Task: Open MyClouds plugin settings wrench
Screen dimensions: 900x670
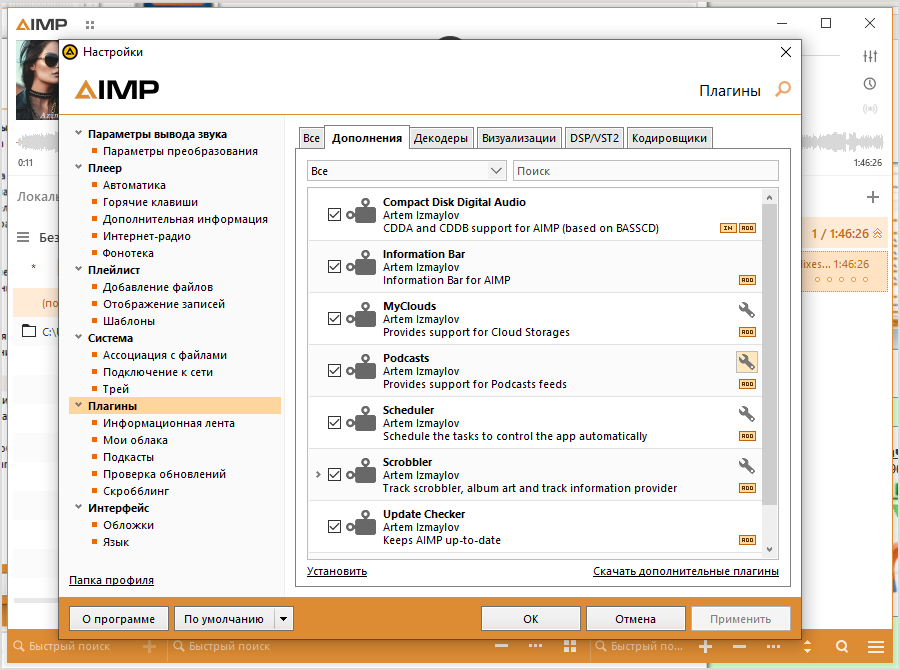Action: click(746, 310)
